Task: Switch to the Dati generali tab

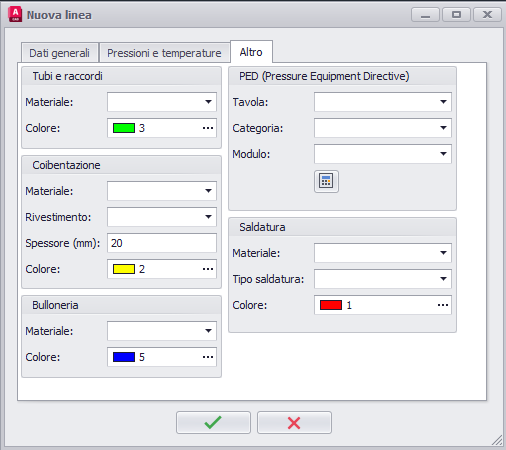Action: click(x=60, y=53)
